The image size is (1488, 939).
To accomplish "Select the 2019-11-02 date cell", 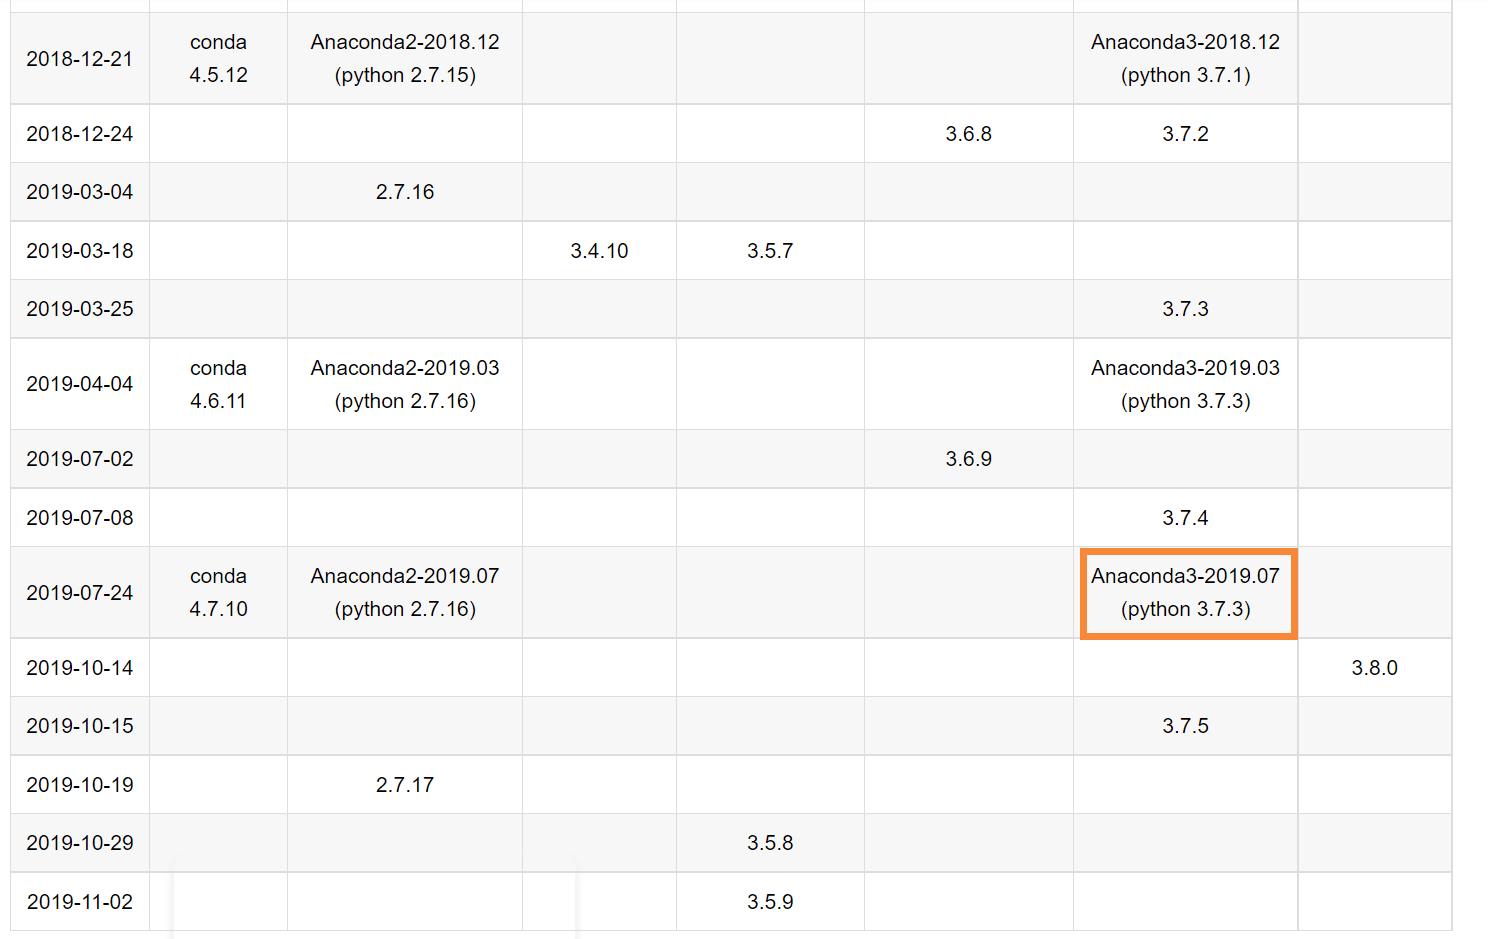I will point(80,902).
